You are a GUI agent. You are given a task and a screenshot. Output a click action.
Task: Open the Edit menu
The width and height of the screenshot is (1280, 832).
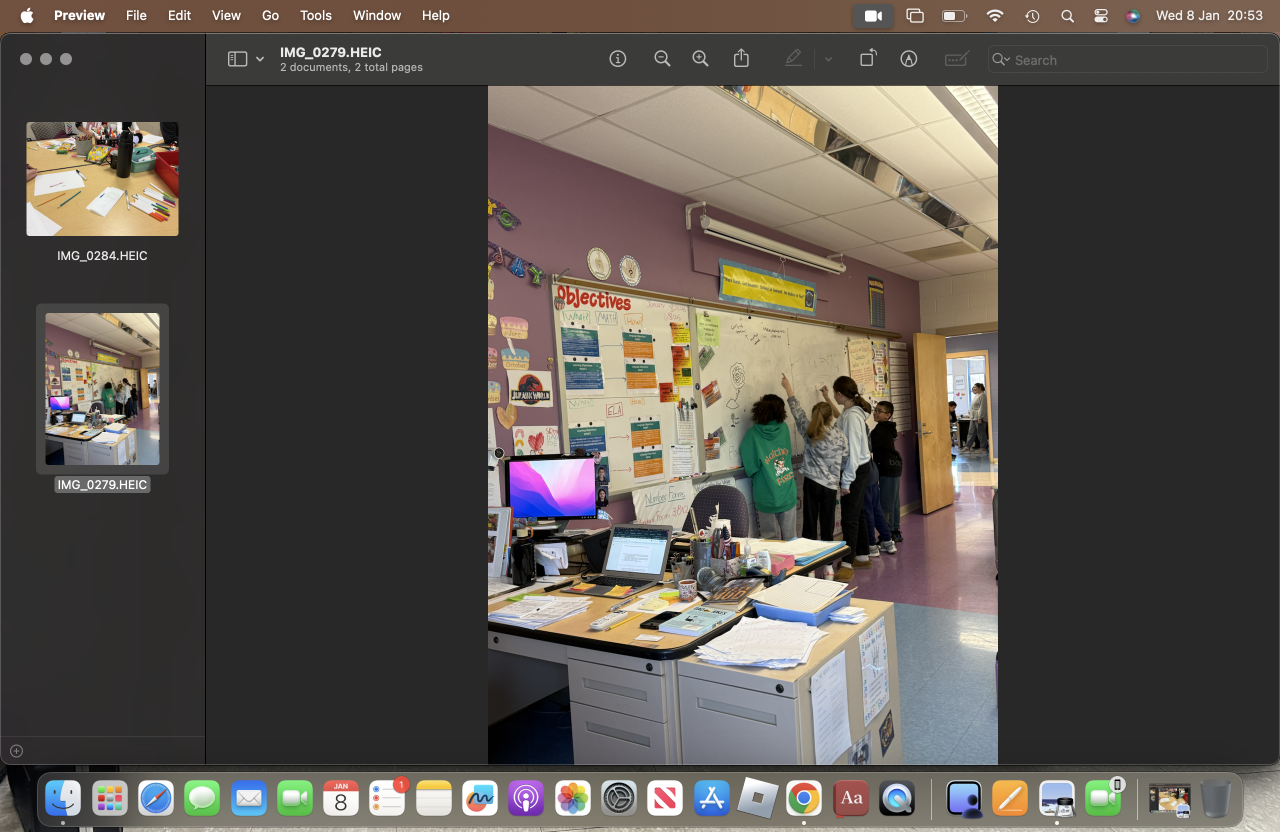coord(179,15)
